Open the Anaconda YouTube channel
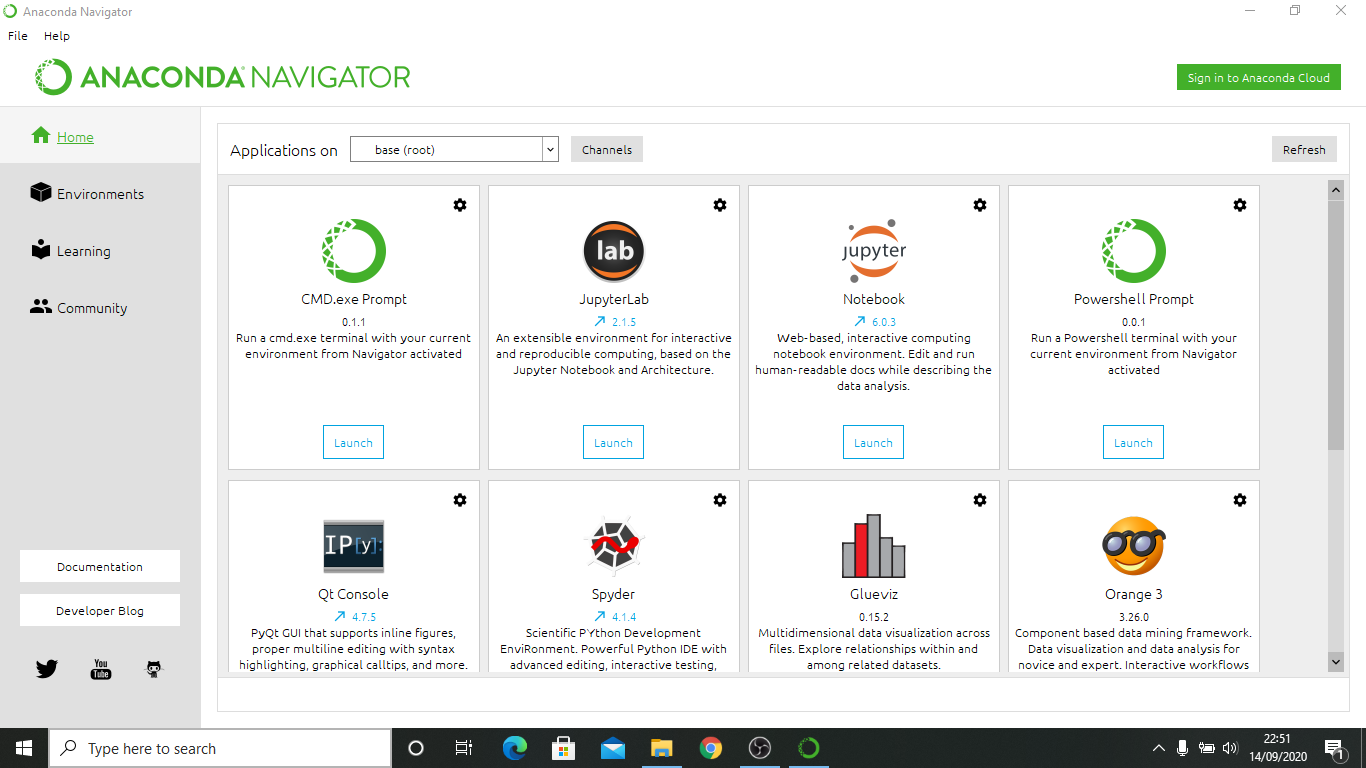 click(101, 669)
